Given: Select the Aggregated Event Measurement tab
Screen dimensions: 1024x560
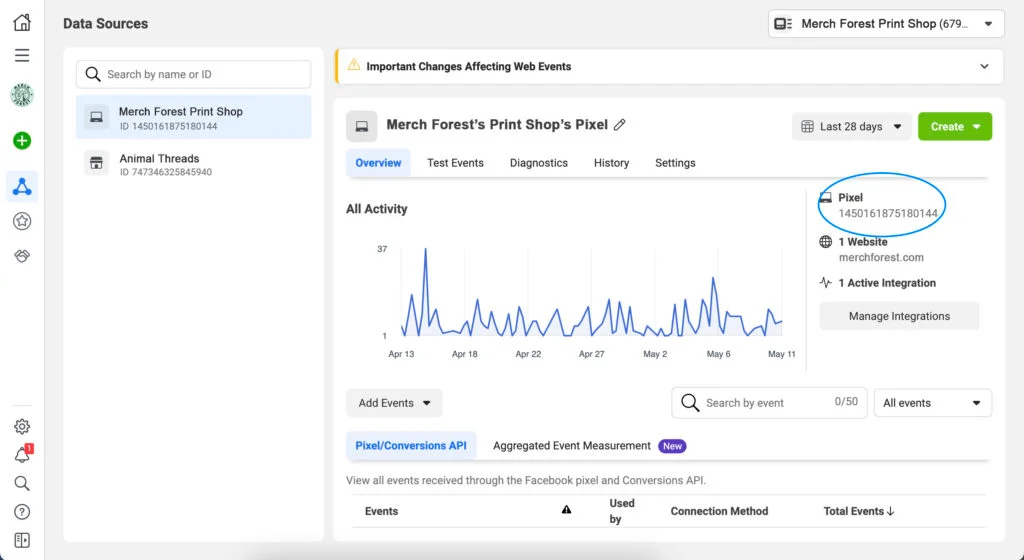Looking at the screenshot, I should [x=571, y=446].
